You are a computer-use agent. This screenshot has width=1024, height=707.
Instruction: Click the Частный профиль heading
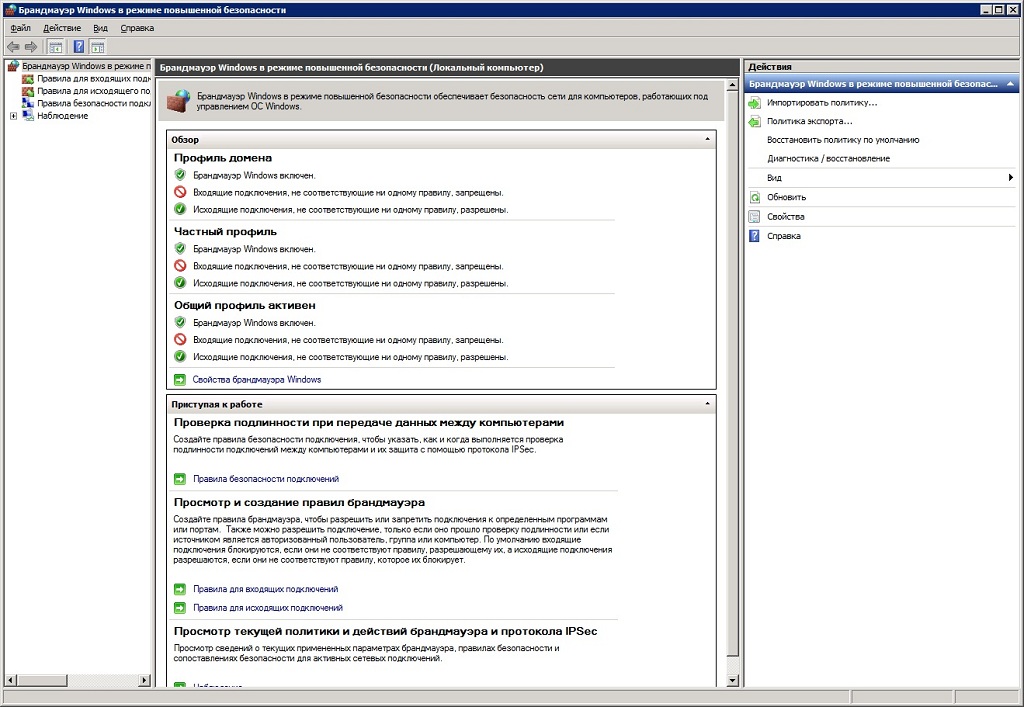pos(225,232)
